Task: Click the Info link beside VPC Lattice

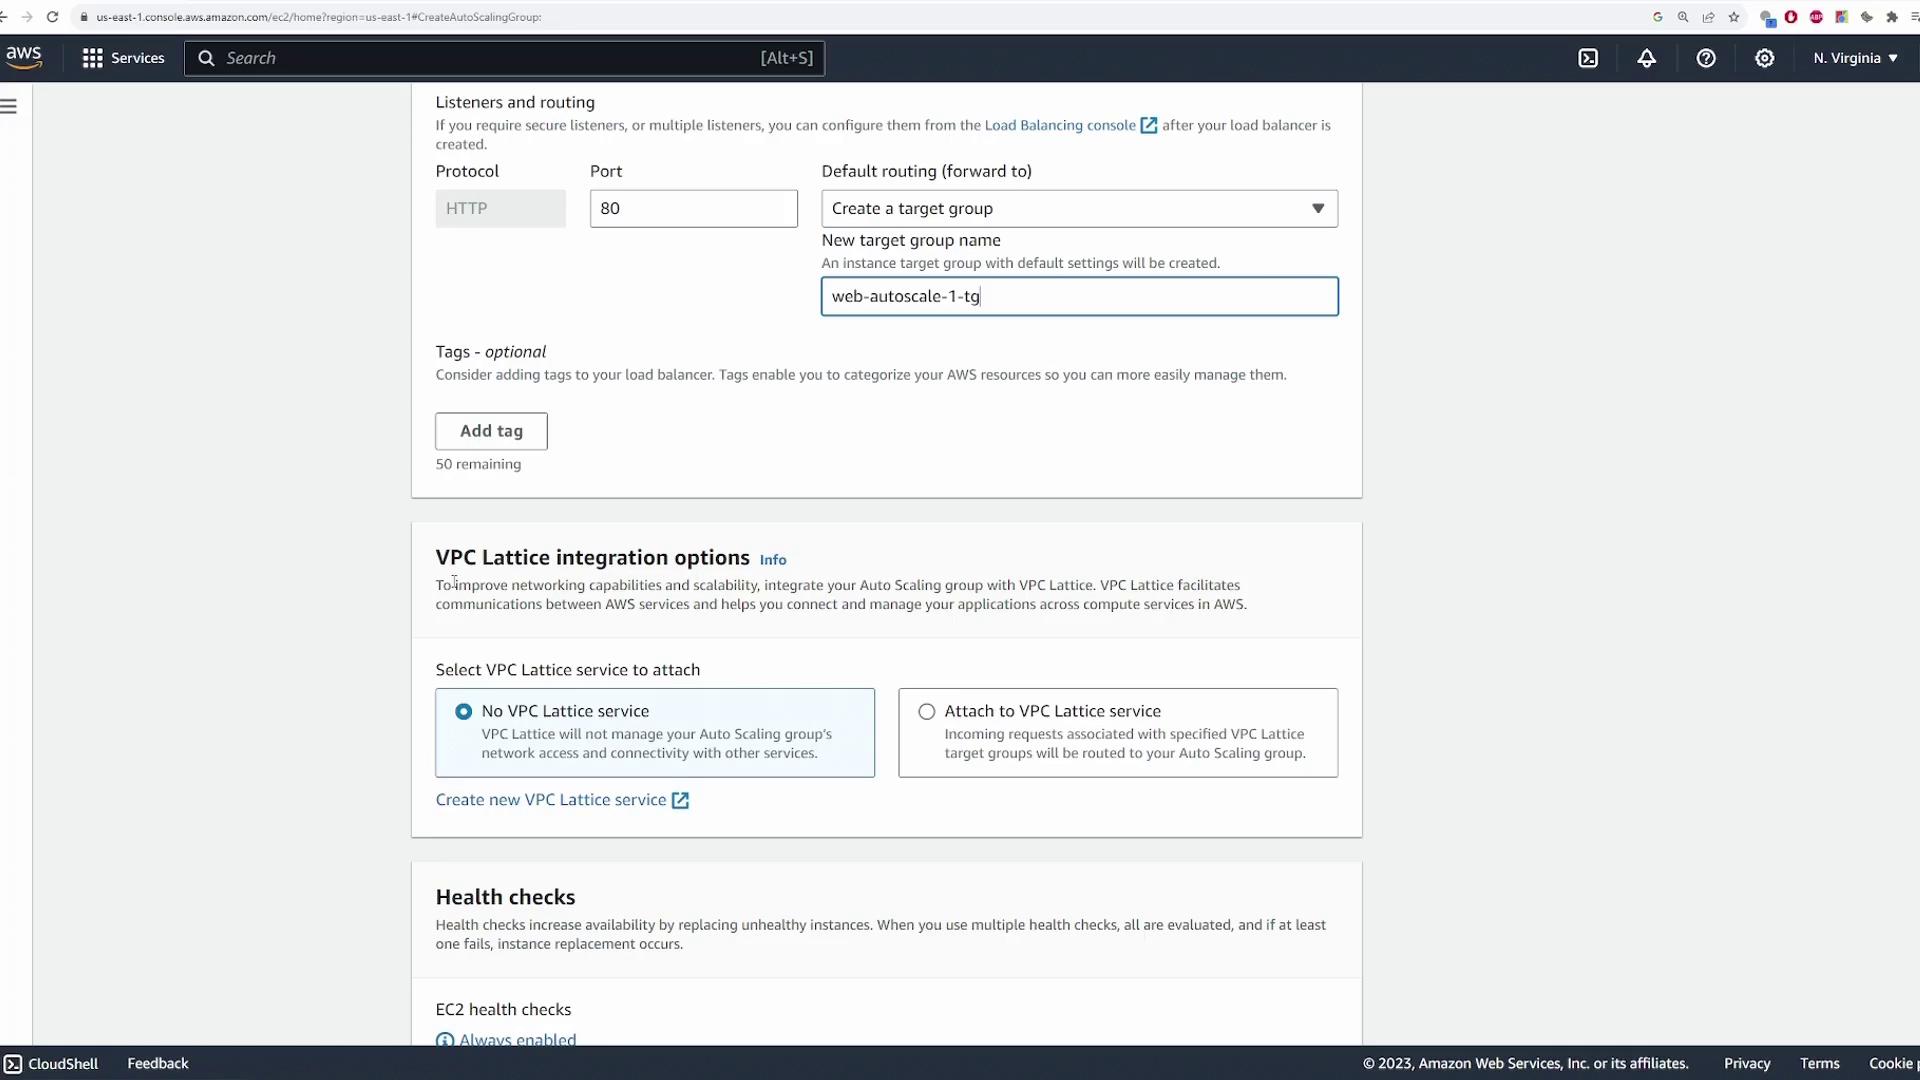Action: 772,560
